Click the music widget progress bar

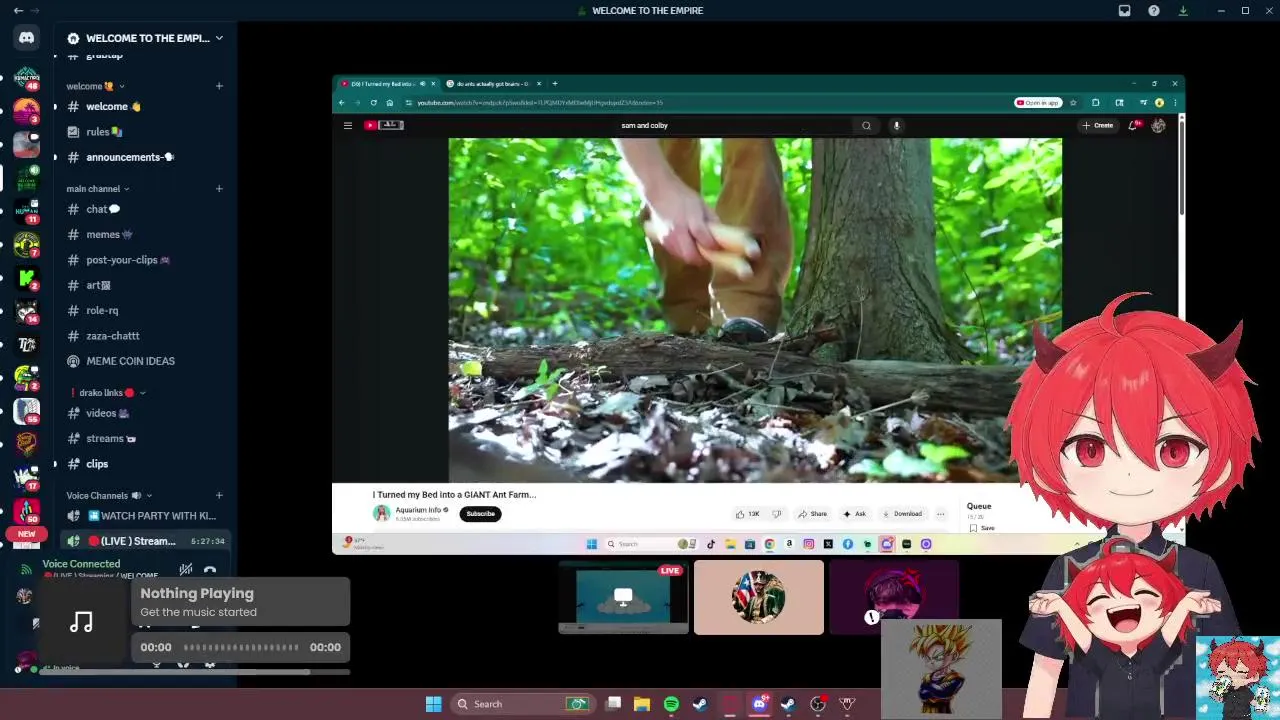[241, 647]
